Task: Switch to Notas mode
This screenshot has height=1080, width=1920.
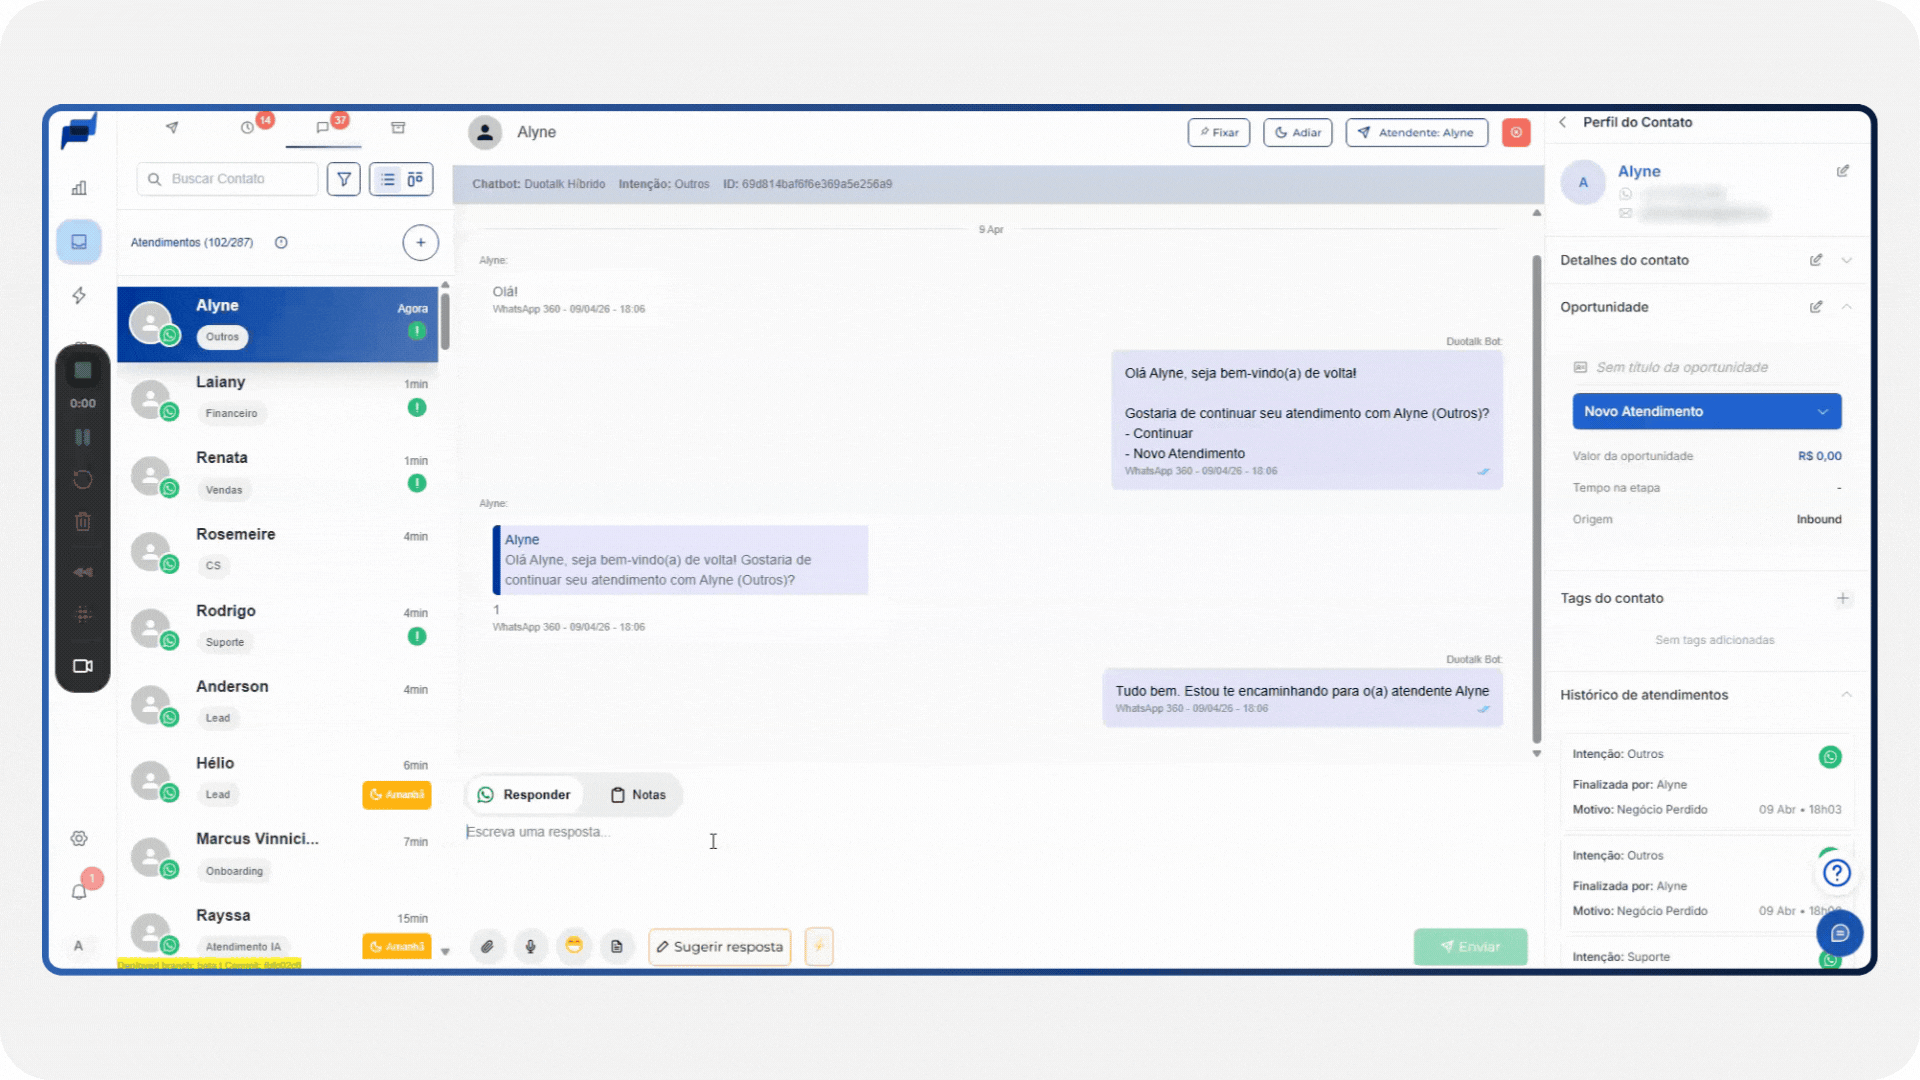Action: click(x=637, y=795)
